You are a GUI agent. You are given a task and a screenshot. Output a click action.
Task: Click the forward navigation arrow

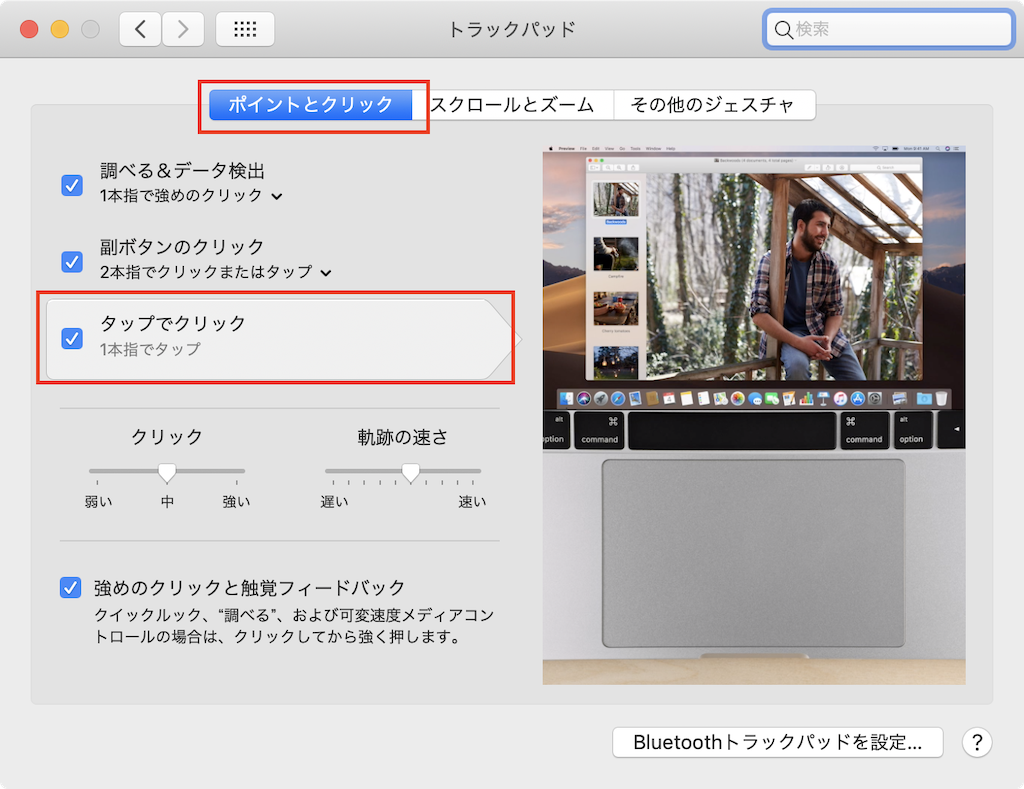coord(183,29)
